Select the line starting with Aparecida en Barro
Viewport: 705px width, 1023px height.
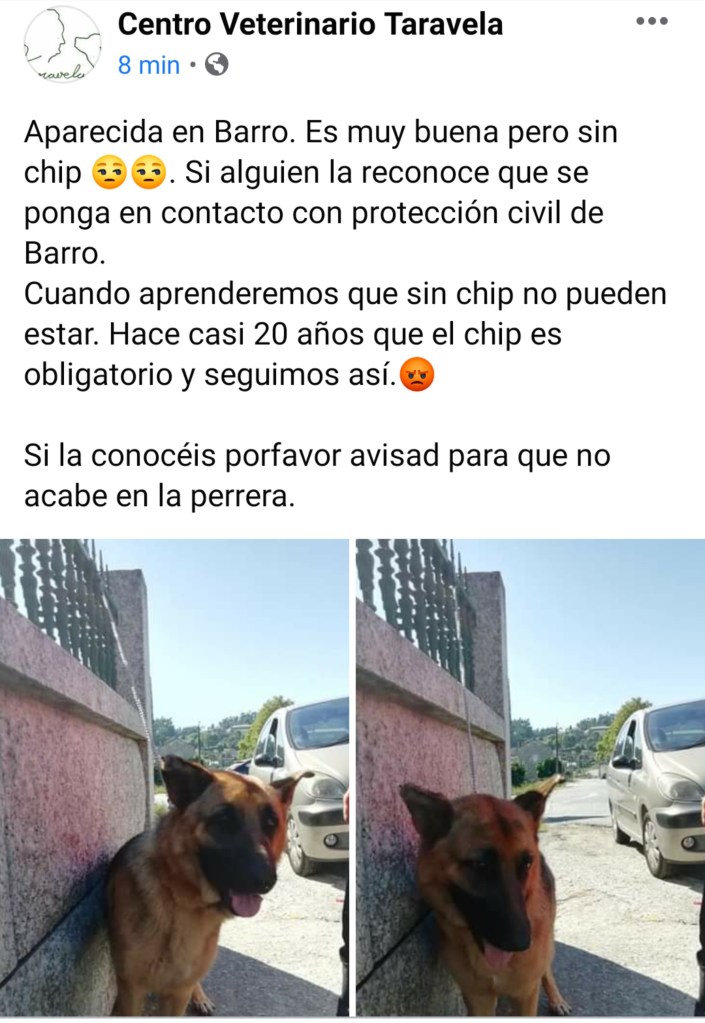pos(320,132)
